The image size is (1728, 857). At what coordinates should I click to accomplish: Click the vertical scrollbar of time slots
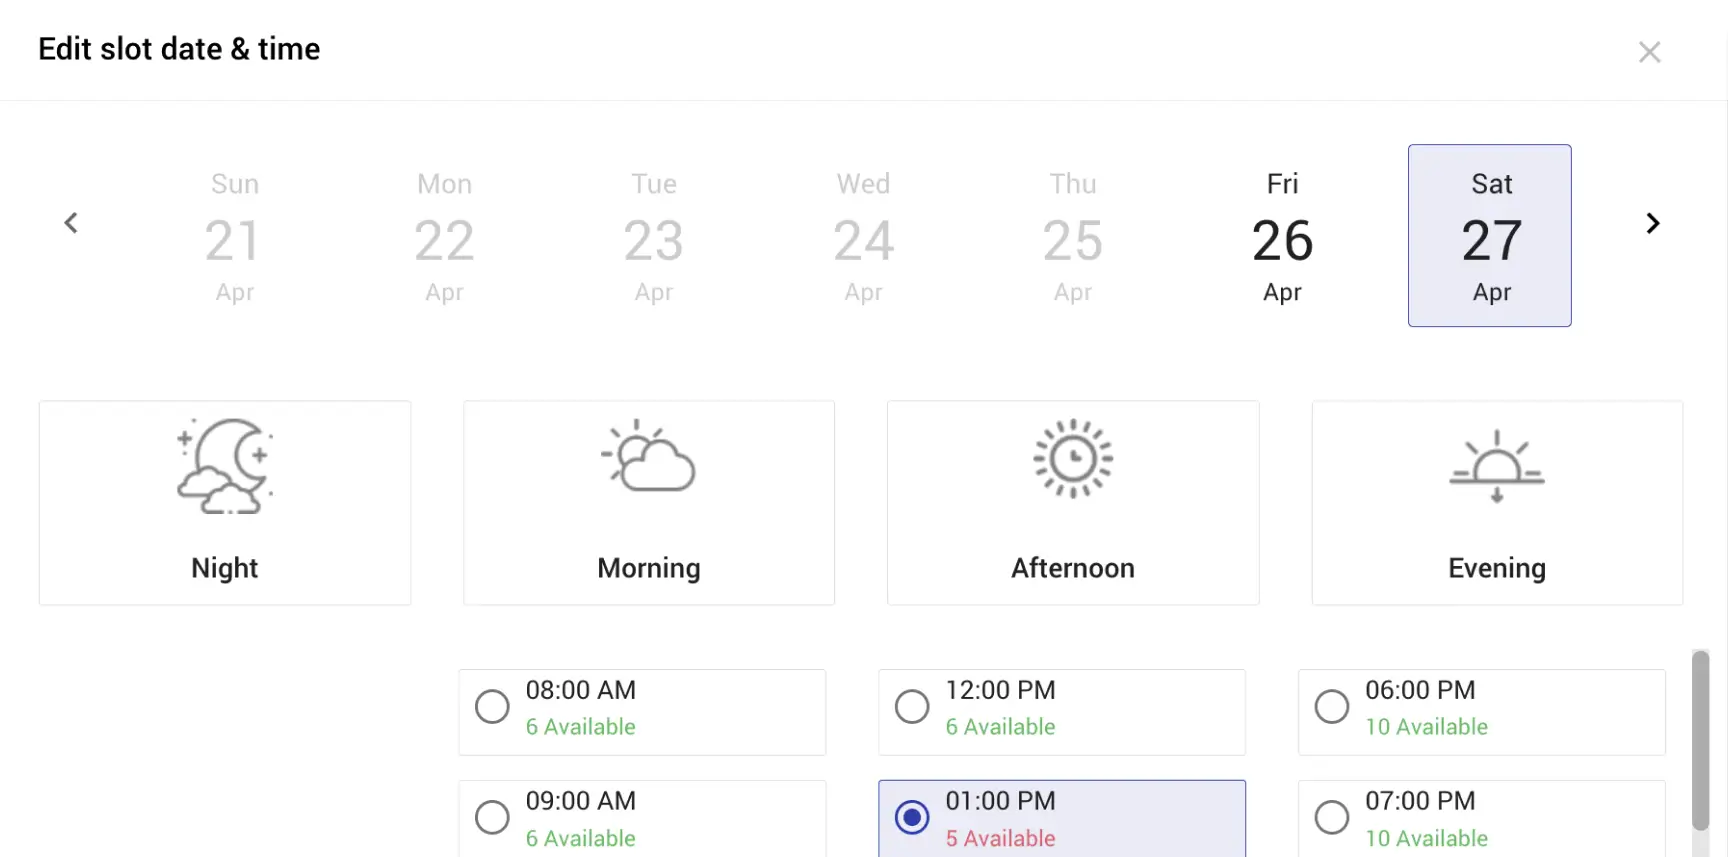[x=1700, y=740]
